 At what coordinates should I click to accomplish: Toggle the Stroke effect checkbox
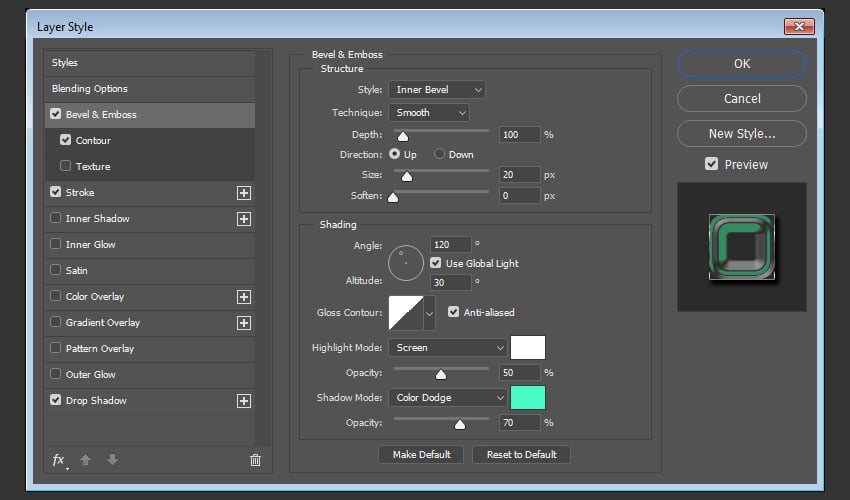(x=55, y=192)
